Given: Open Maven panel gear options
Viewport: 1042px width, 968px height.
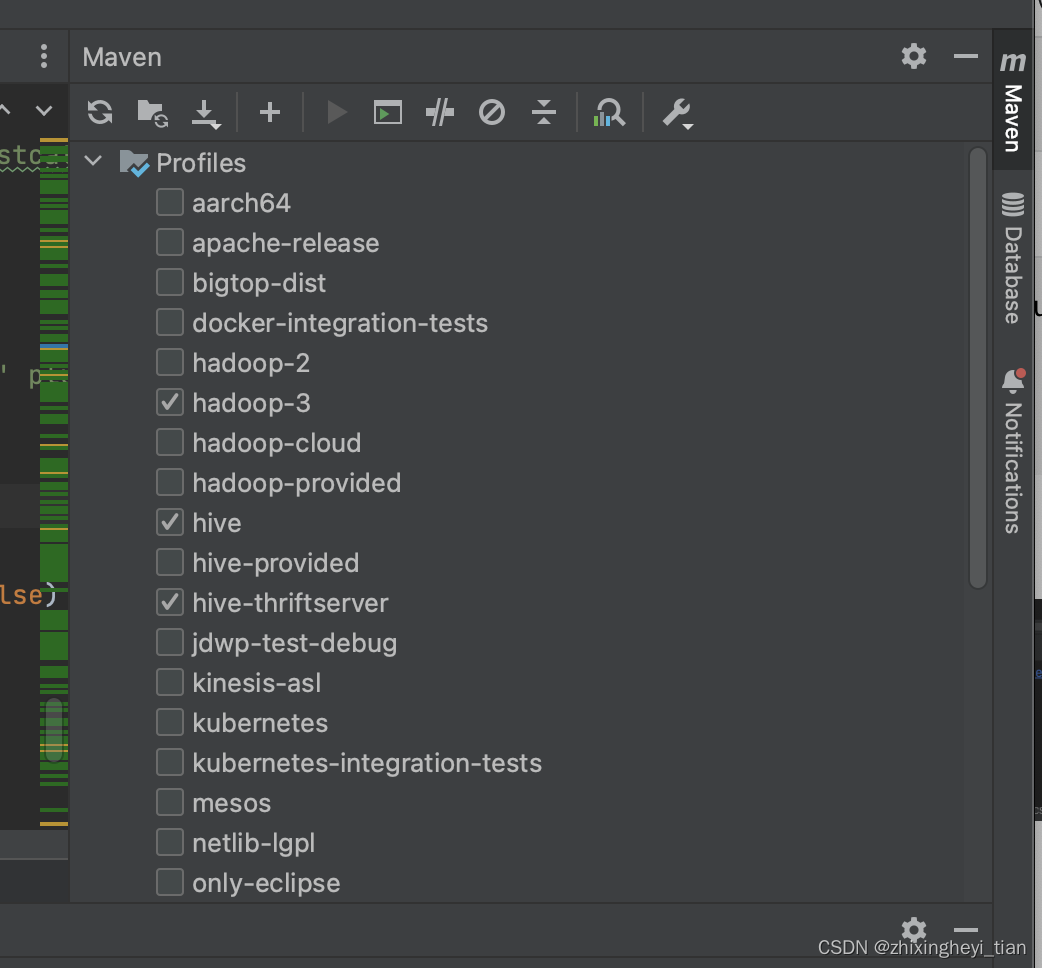Looking at the screenshot, I should point(914,56).
